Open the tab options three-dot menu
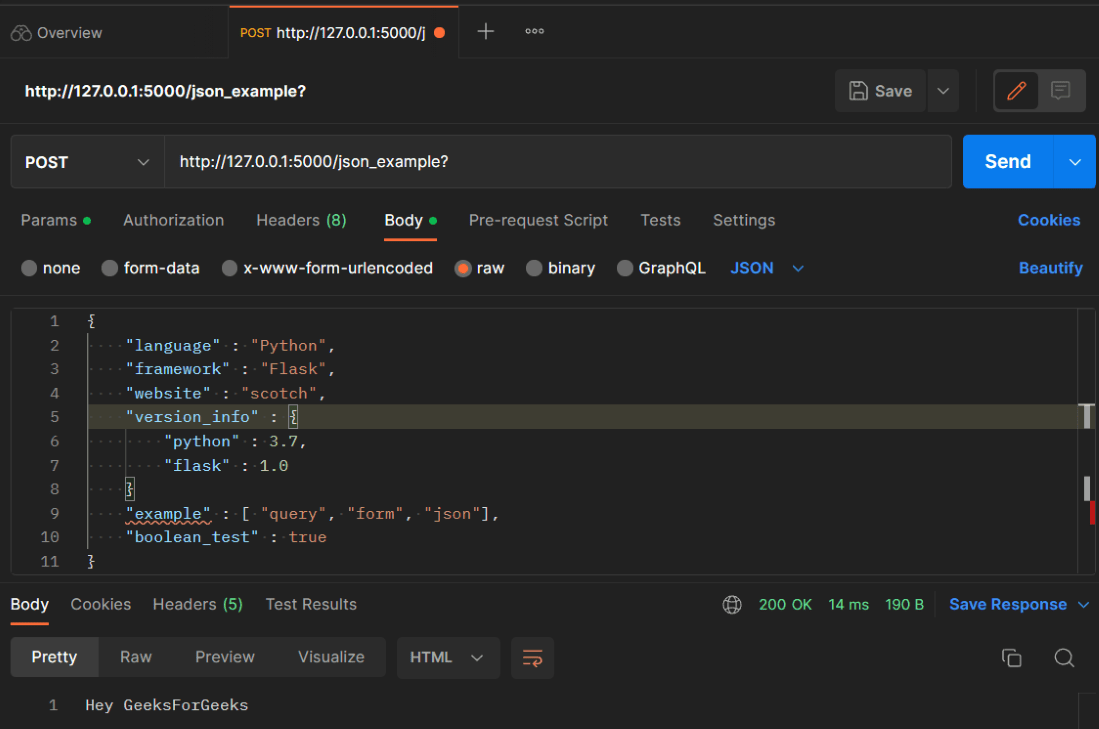This screenshot has height=729, width=1099. (535, 32)
